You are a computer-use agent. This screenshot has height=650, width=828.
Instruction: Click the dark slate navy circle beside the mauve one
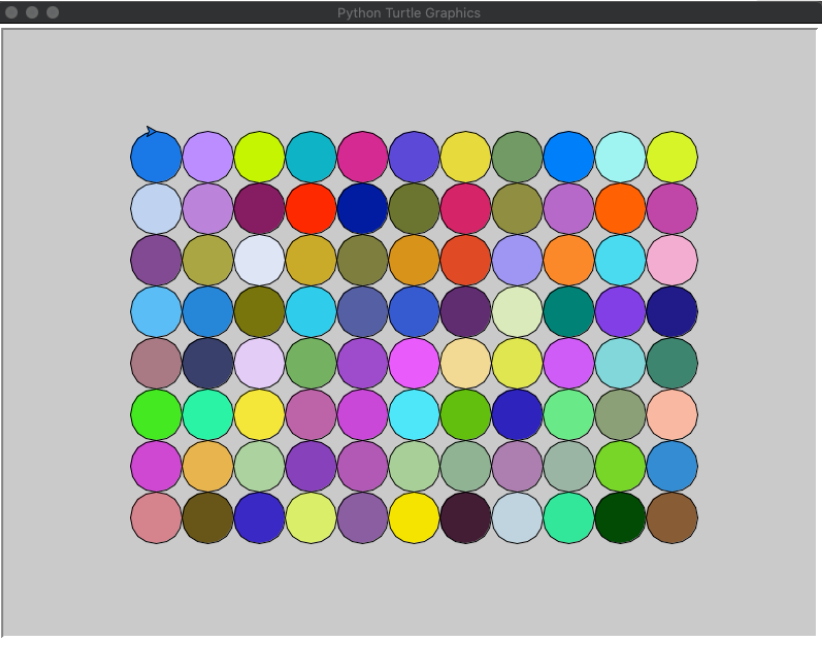208,364
